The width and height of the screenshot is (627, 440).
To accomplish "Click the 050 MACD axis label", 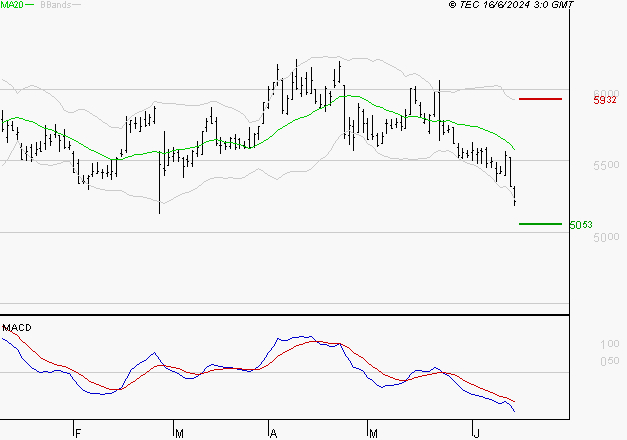I will point(610,361).
